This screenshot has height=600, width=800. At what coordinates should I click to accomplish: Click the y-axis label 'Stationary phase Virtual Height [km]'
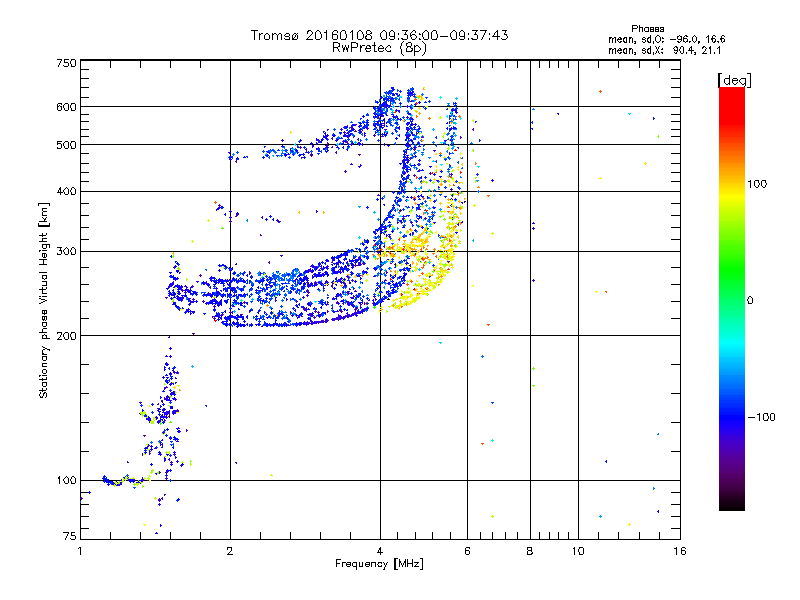tap(44, 300)
